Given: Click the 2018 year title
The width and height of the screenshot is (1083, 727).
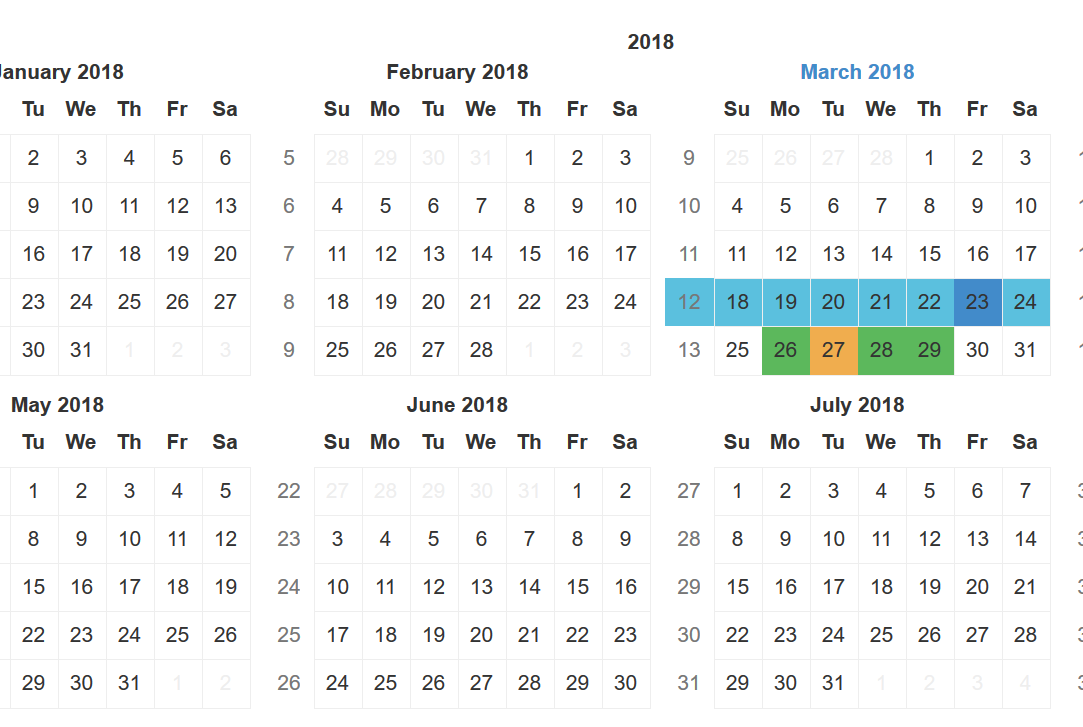Looking at the screenshot, I should click(x=651, y=42).
